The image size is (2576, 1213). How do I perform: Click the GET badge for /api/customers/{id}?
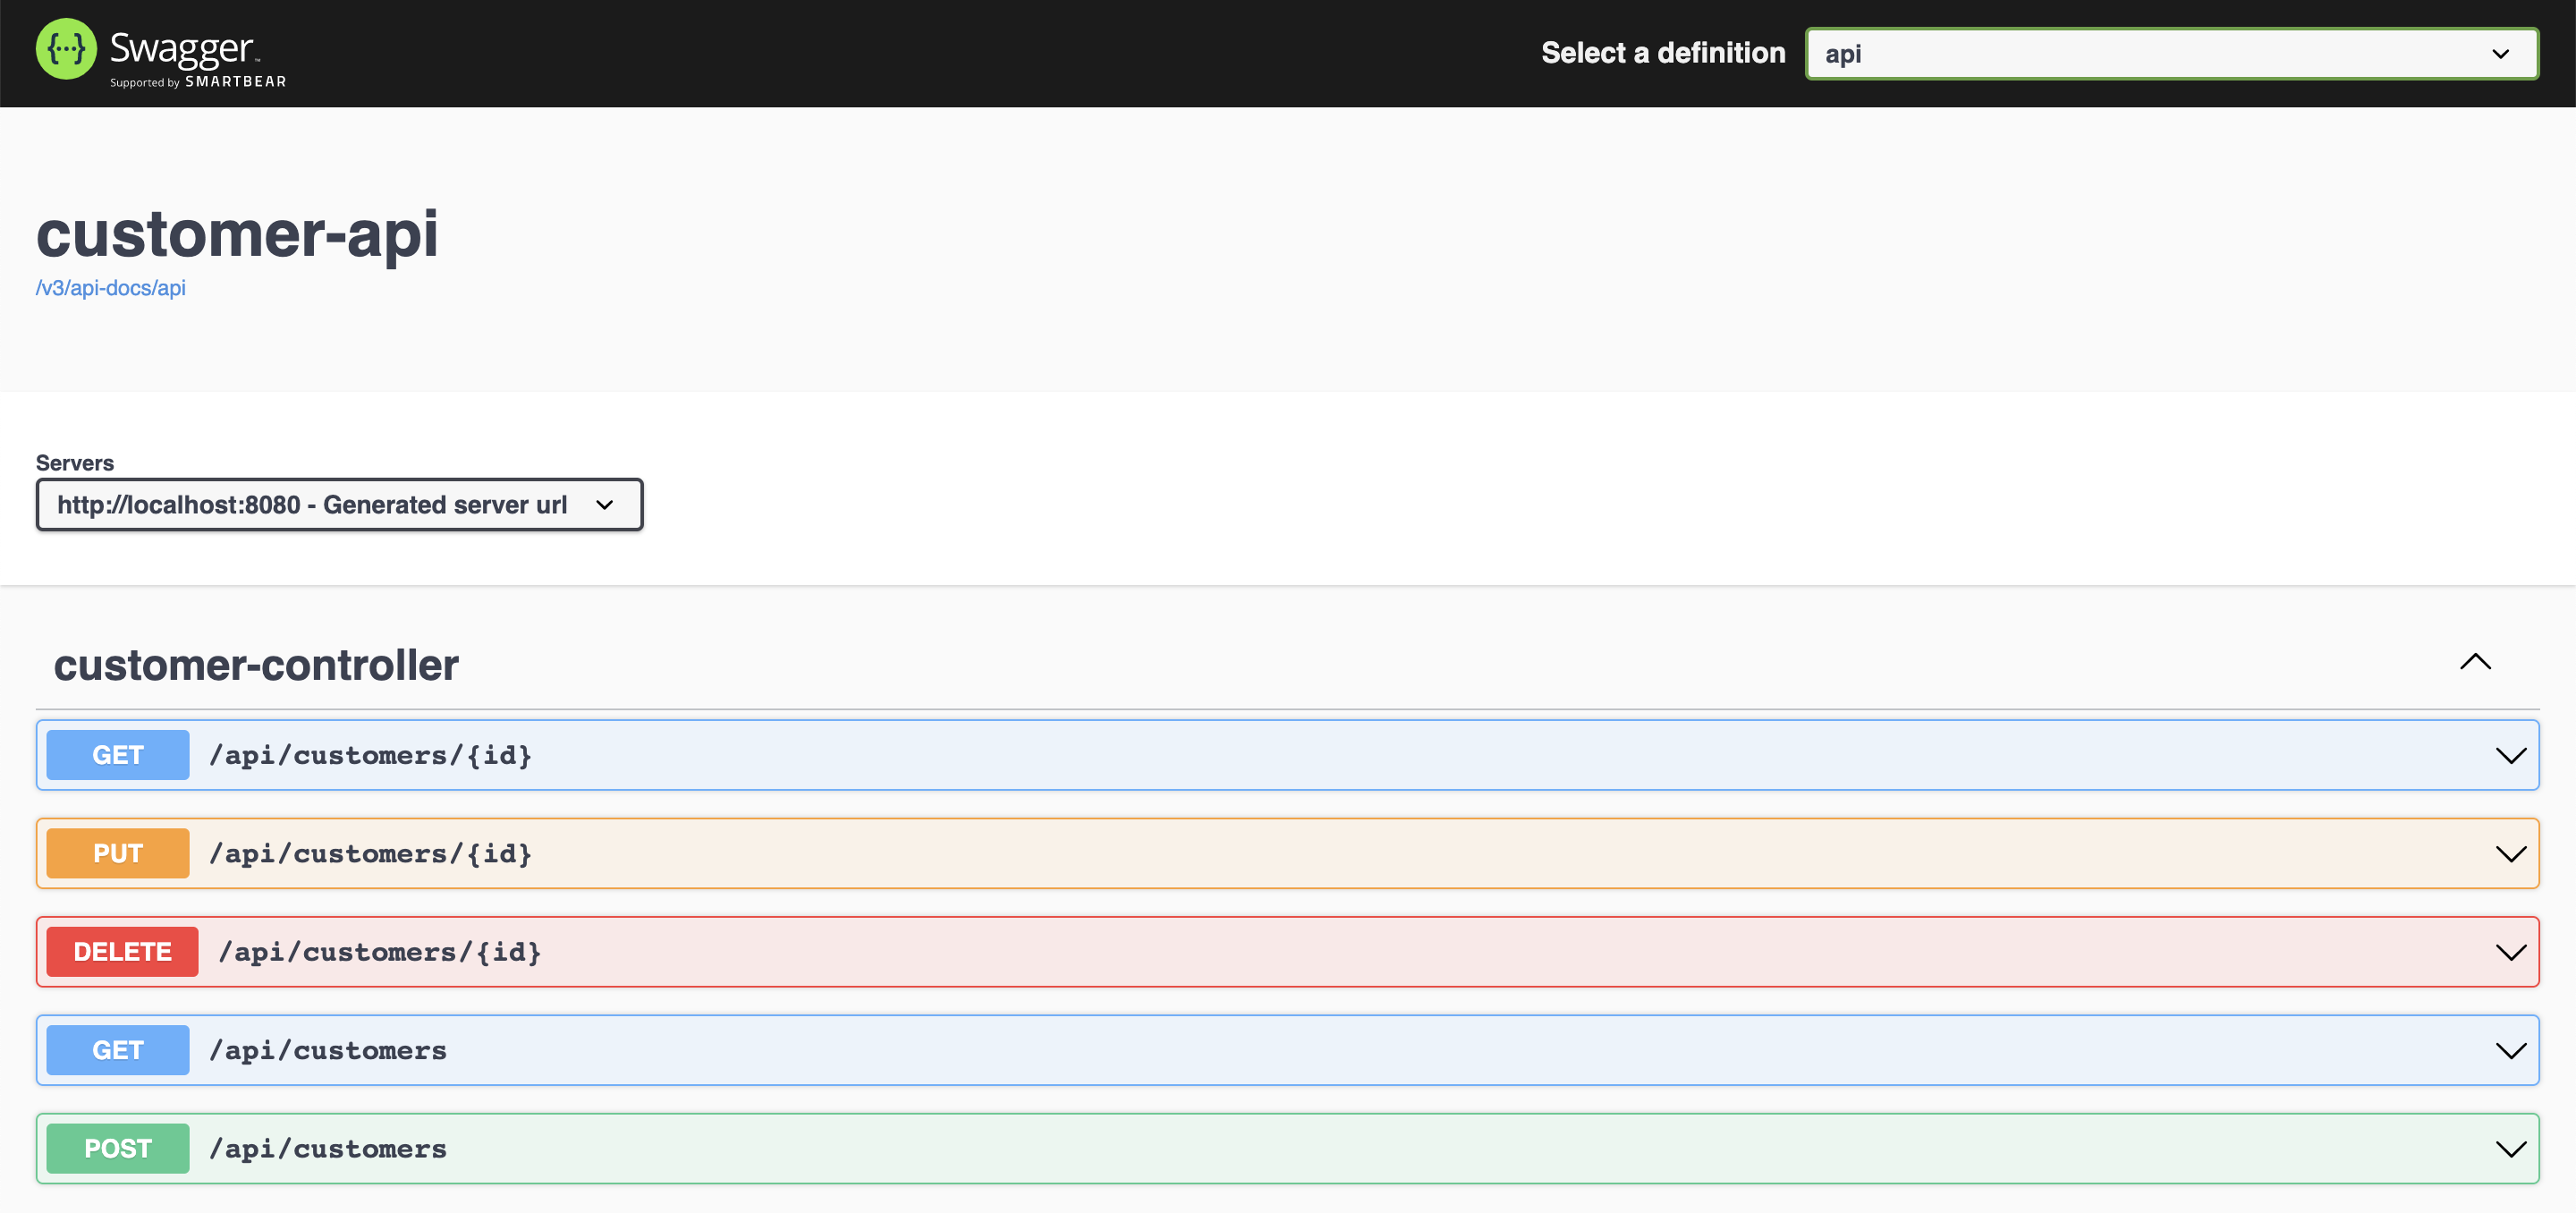pyautogui.click(x=118, y=755)
